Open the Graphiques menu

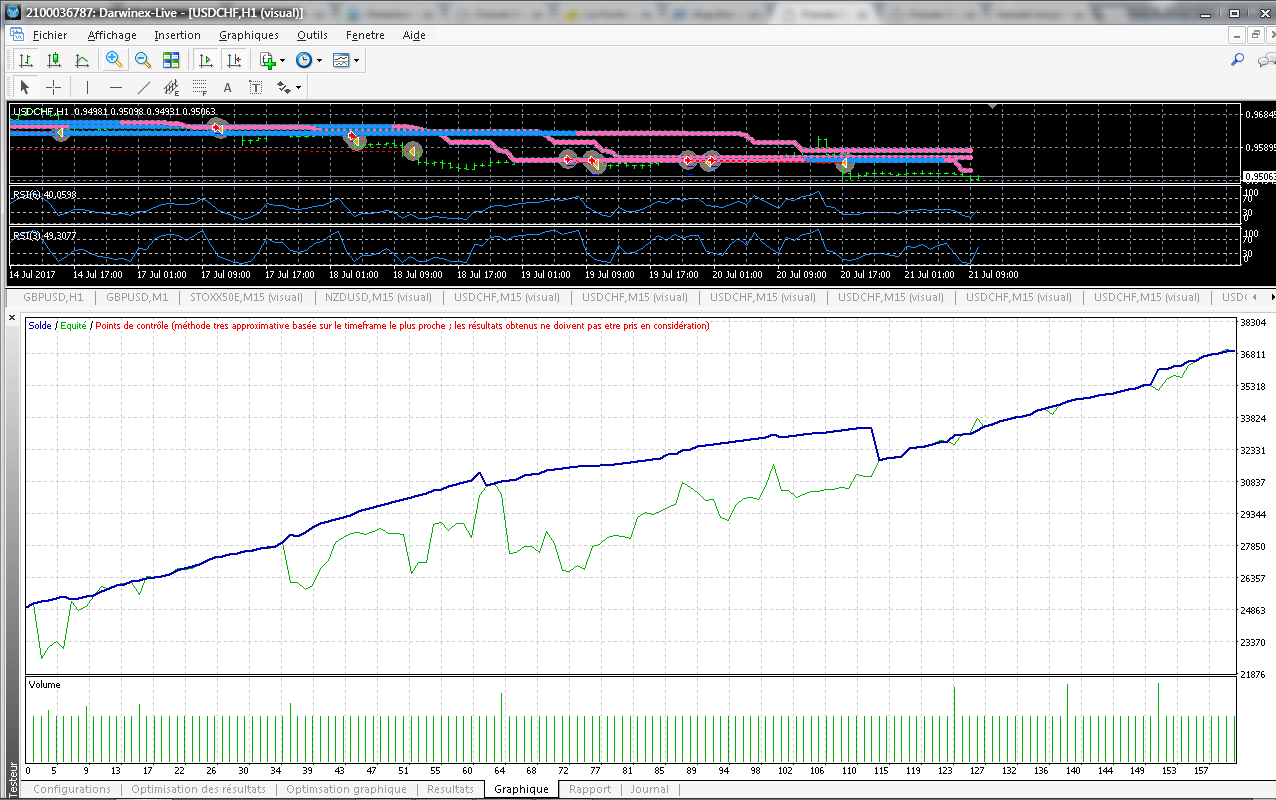(x=248, y=35)
